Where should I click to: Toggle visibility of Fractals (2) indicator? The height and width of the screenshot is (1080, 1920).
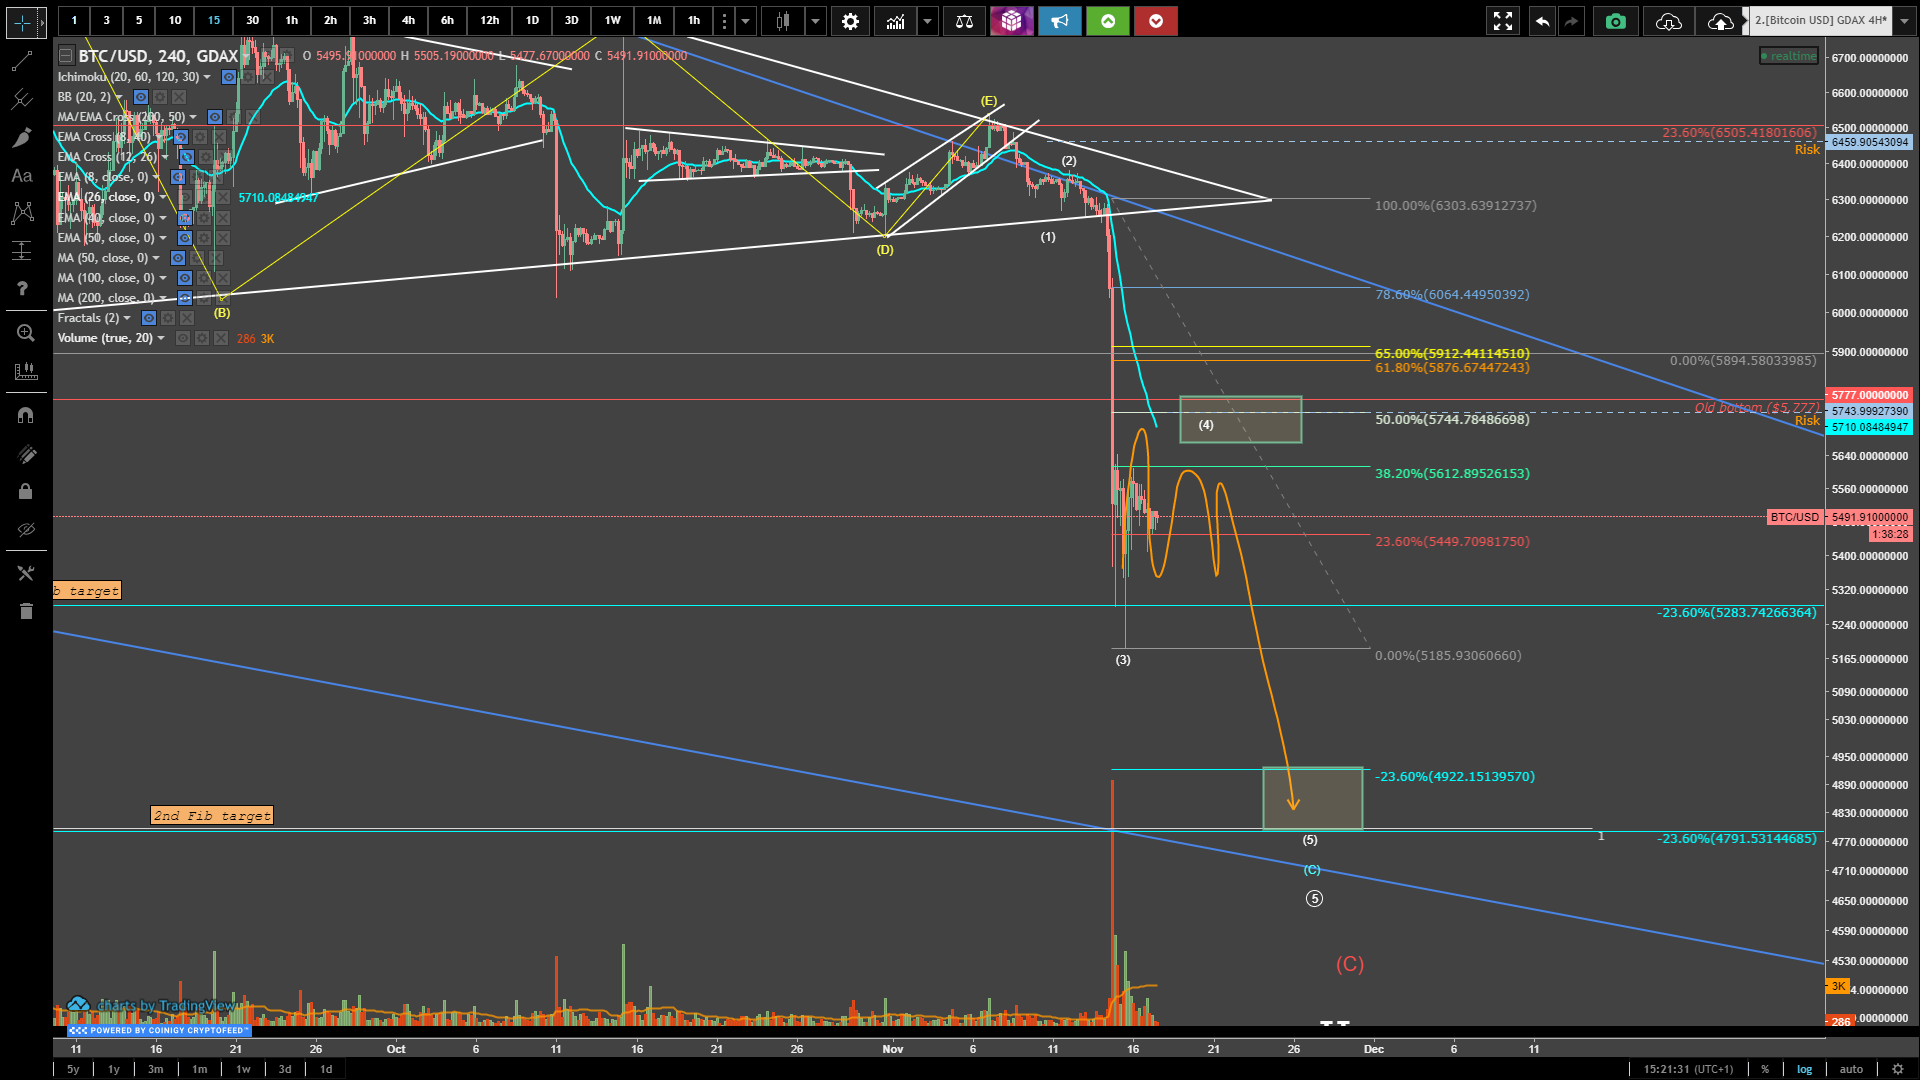pyautogui.click(x=149, y=318)
